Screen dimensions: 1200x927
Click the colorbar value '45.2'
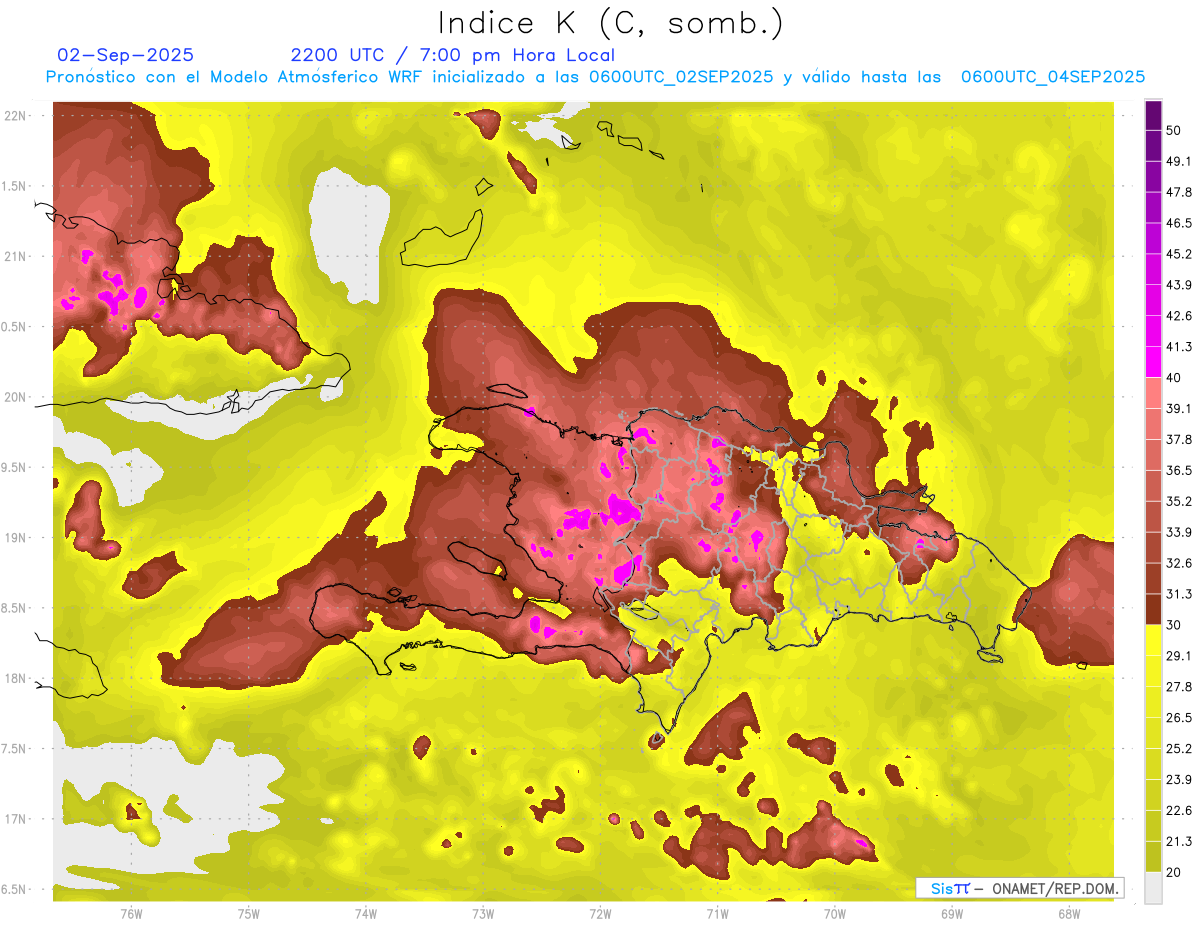[1178, 254]
